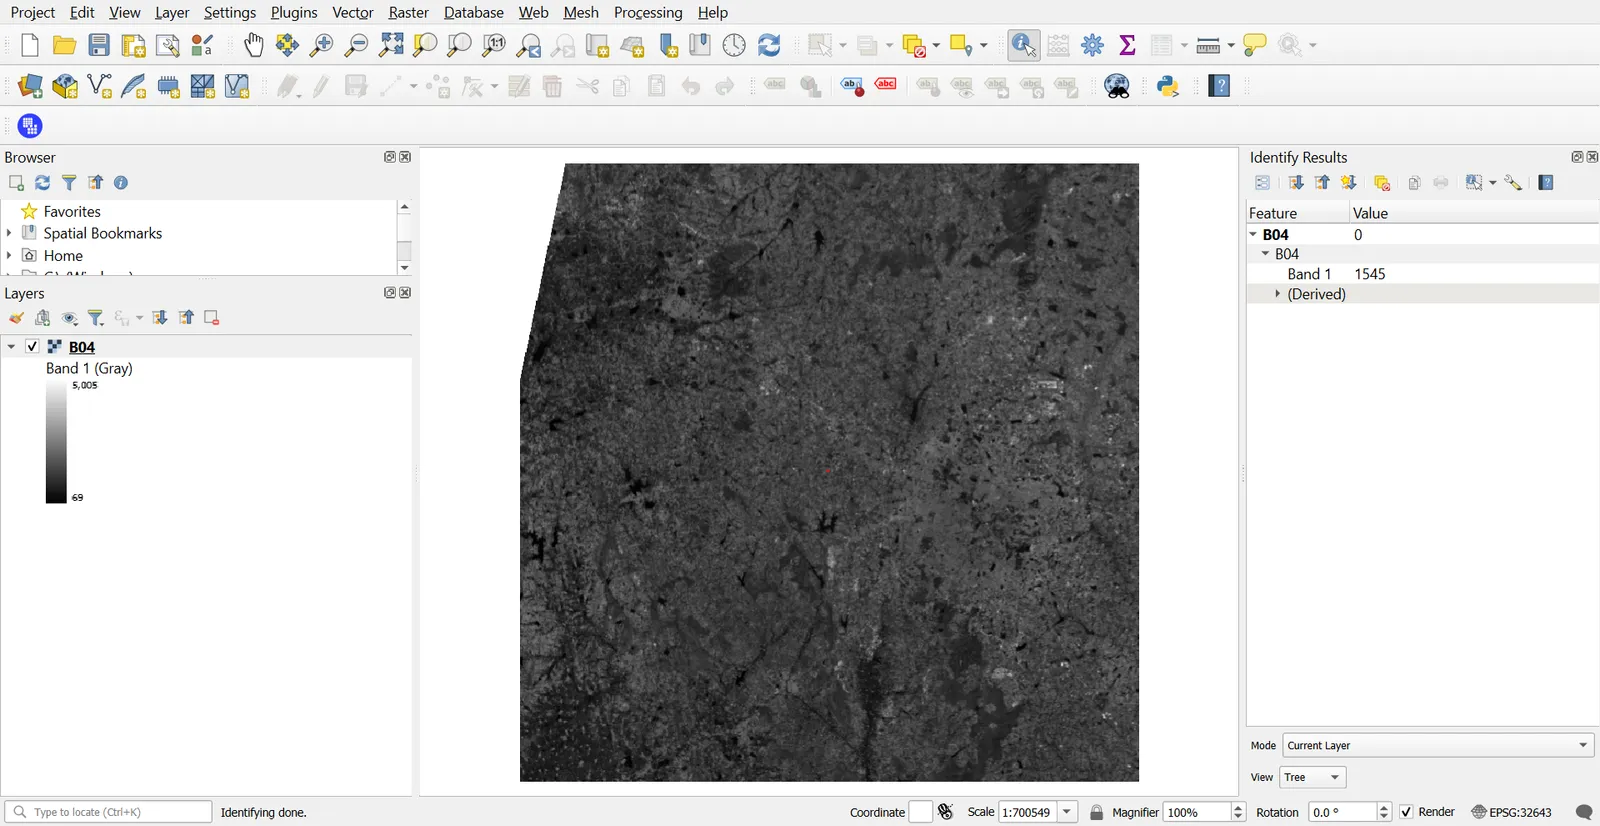Open statistical summary sigma icon
This screenshot has height=826, width=1600.
1128,45
